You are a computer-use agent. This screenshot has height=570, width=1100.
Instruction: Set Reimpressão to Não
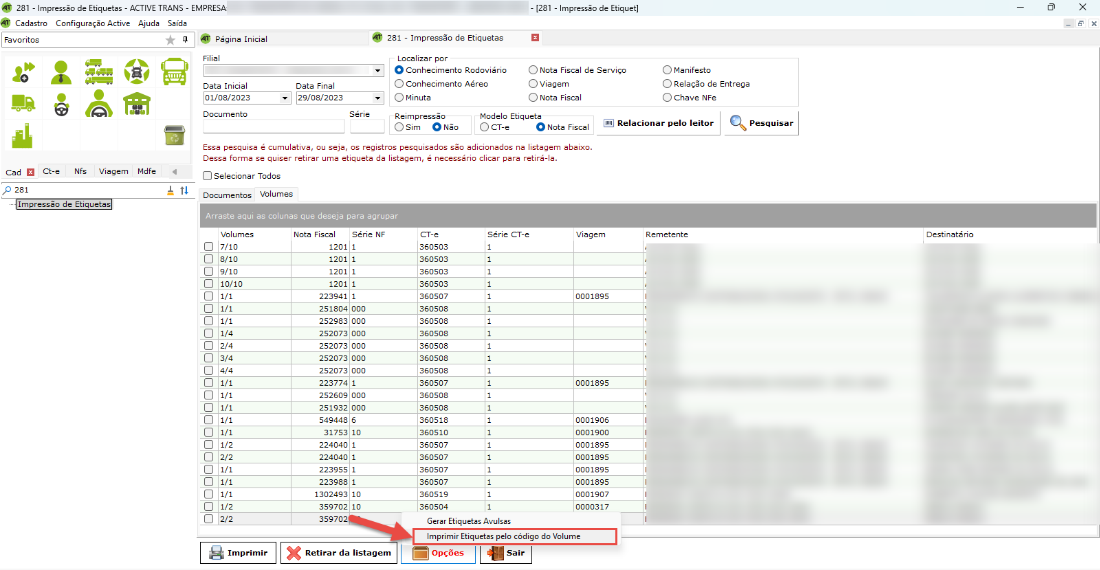[436, 127]
